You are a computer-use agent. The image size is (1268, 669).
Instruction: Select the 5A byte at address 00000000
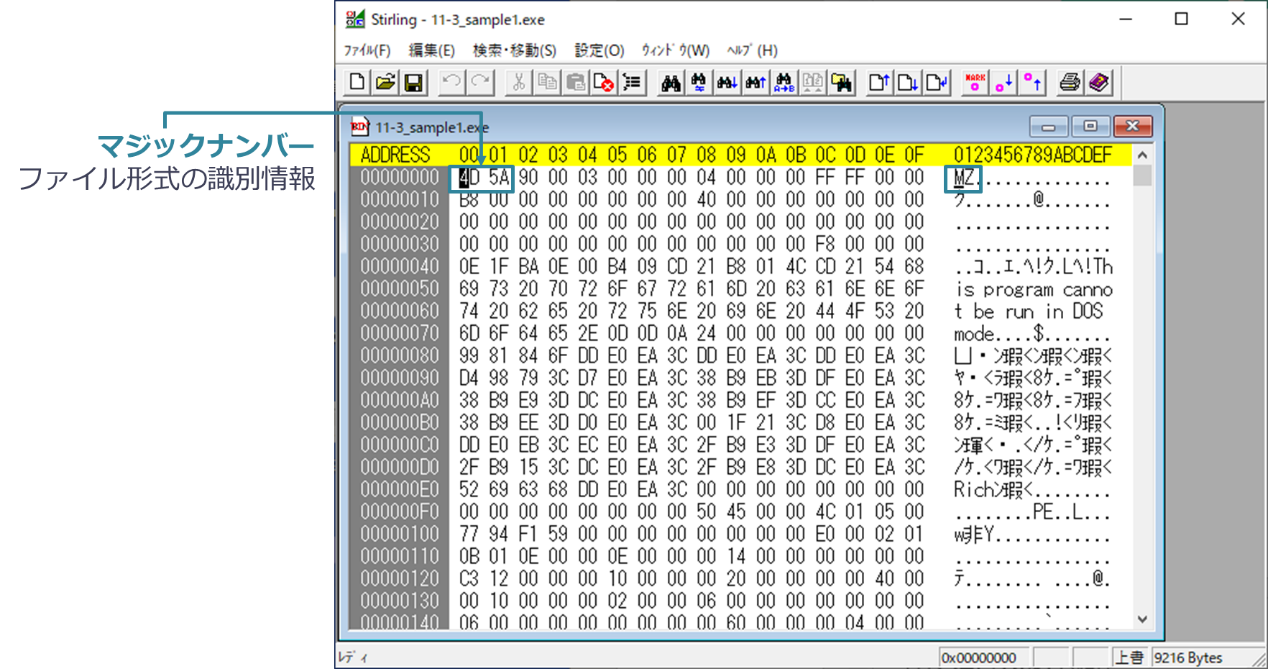[499, 178]
